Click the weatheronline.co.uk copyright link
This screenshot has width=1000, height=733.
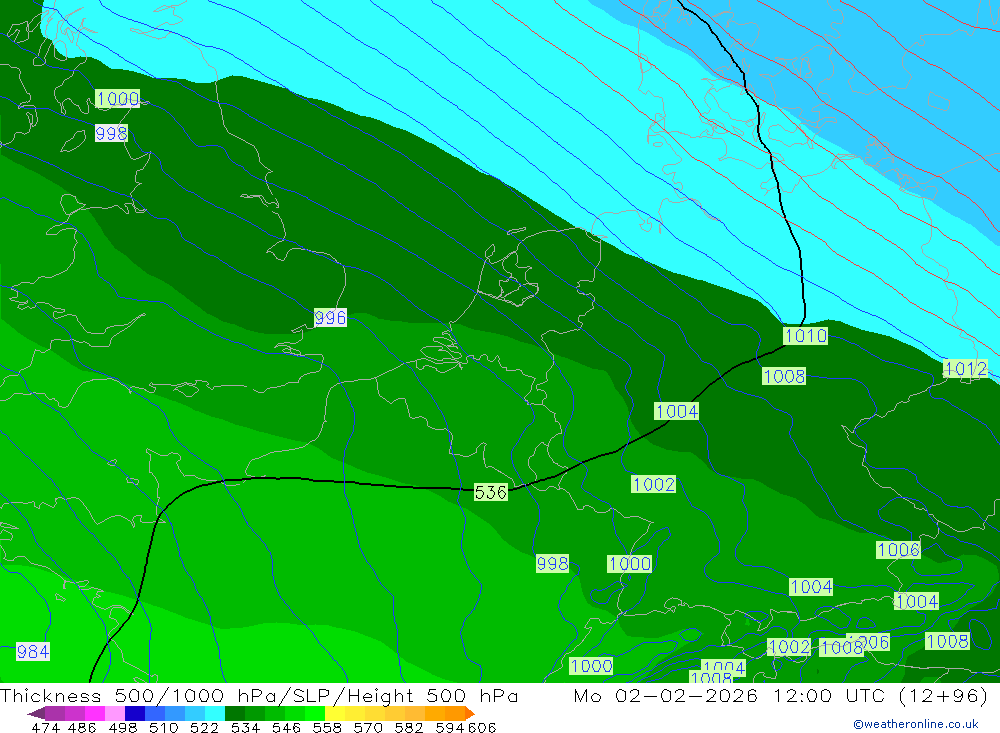point(915,724)
